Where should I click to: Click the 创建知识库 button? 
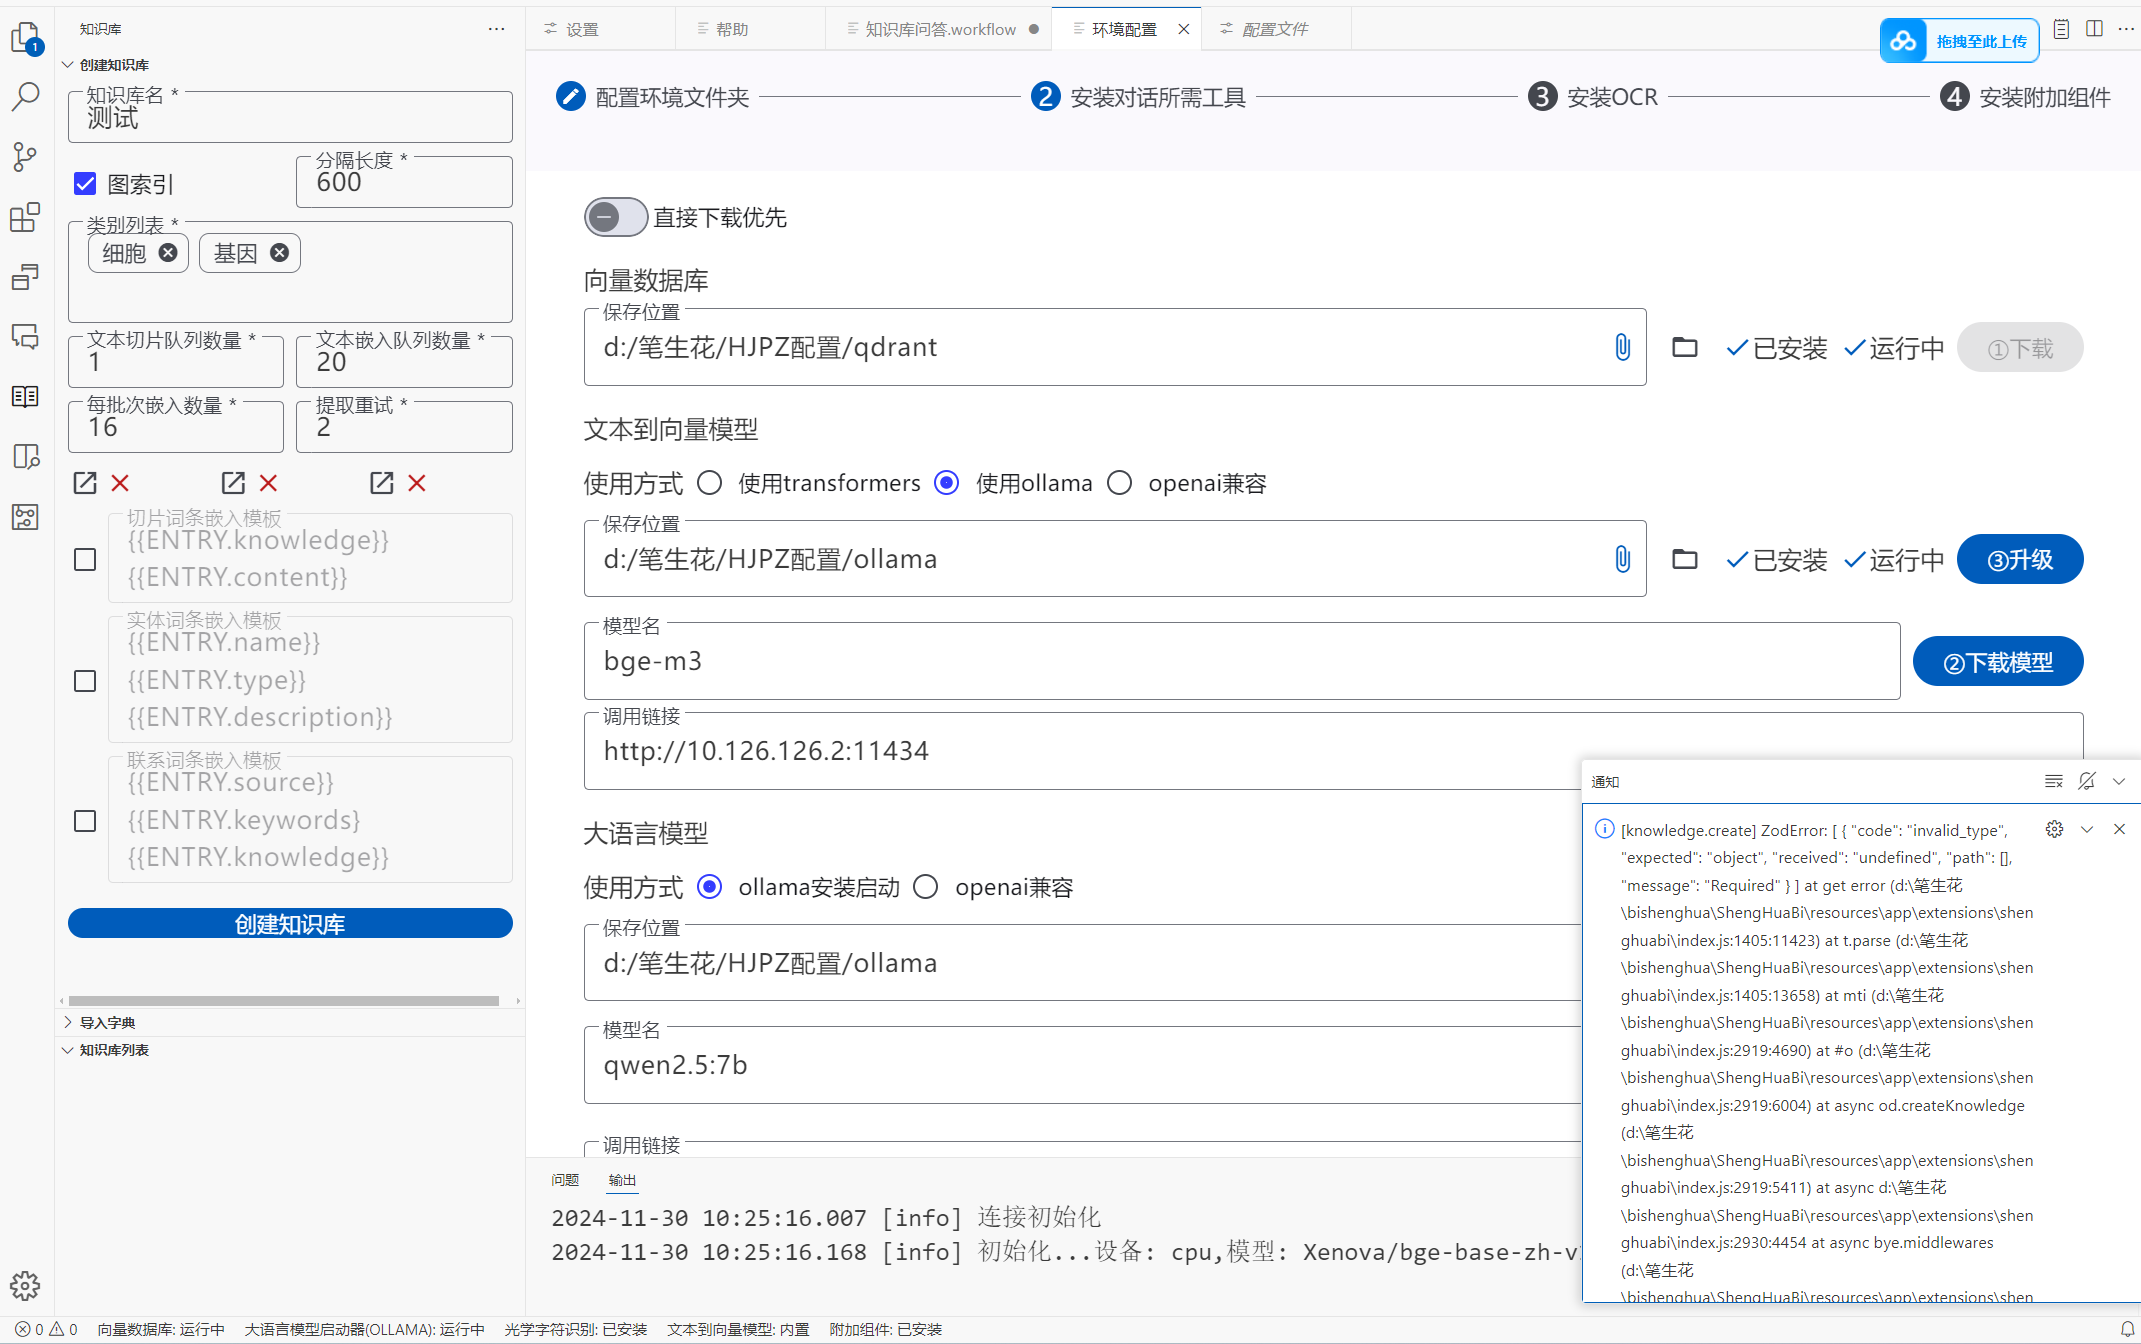click(290, 923)
